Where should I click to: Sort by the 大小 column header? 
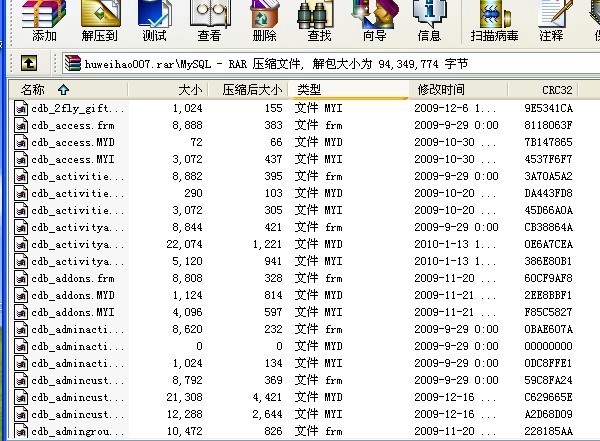coord(168,90)
